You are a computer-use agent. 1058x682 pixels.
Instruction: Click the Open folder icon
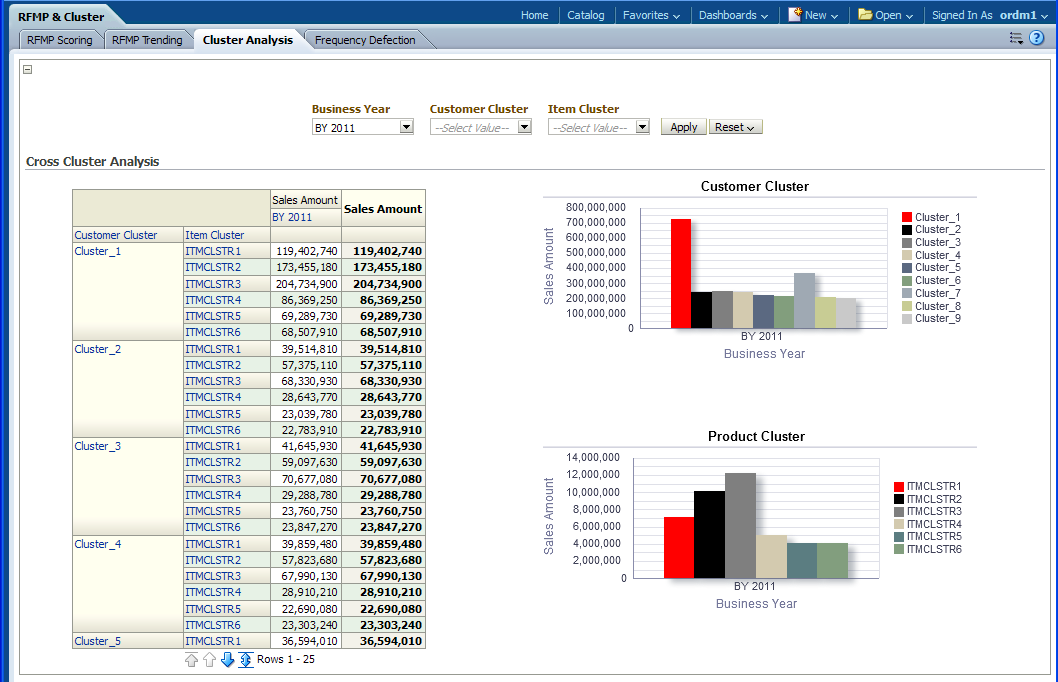coord(865,15)
